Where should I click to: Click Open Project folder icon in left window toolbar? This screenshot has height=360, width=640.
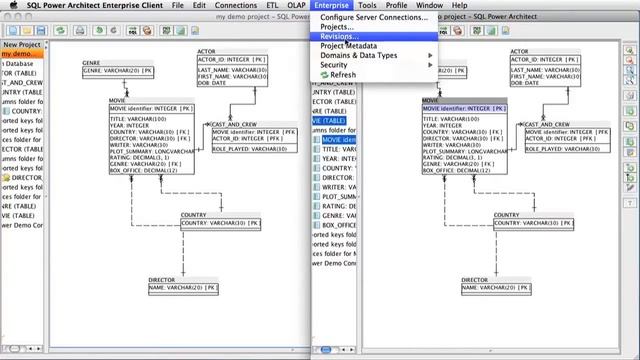(x=27, y=31)
